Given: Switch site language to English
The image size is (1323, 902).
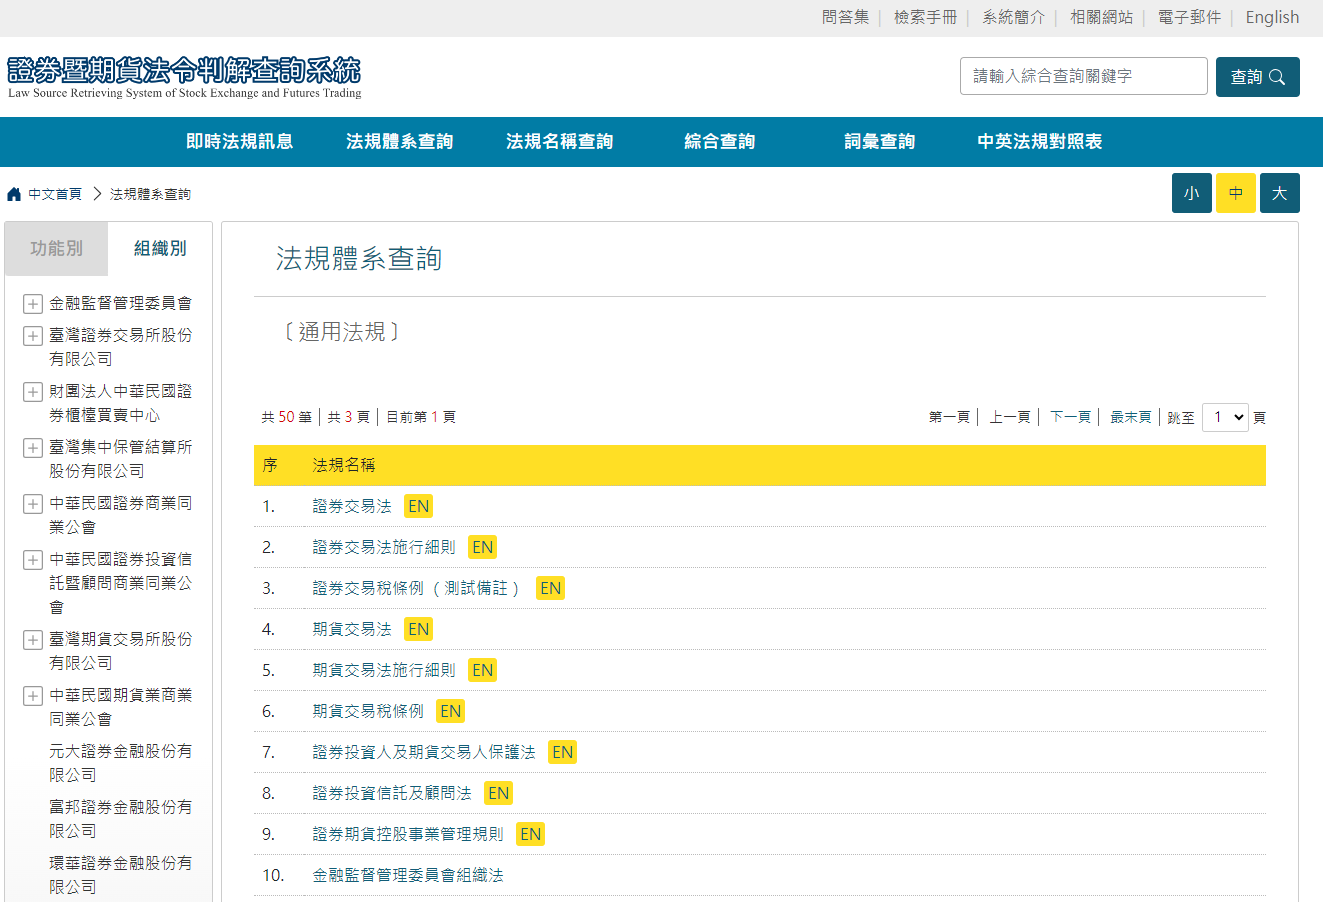Looking at the screenshot, I should [1272, 17].
